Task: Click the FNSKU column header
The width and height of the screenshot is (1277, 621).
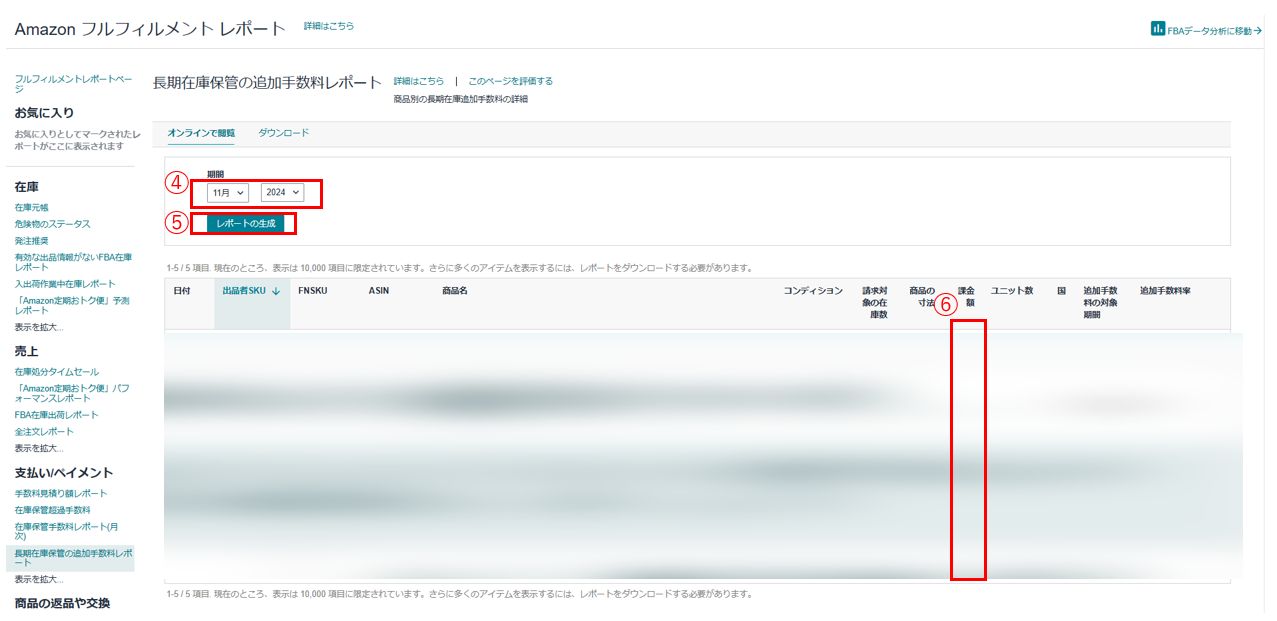Action: pyautogui.click(x=313, y=291)
